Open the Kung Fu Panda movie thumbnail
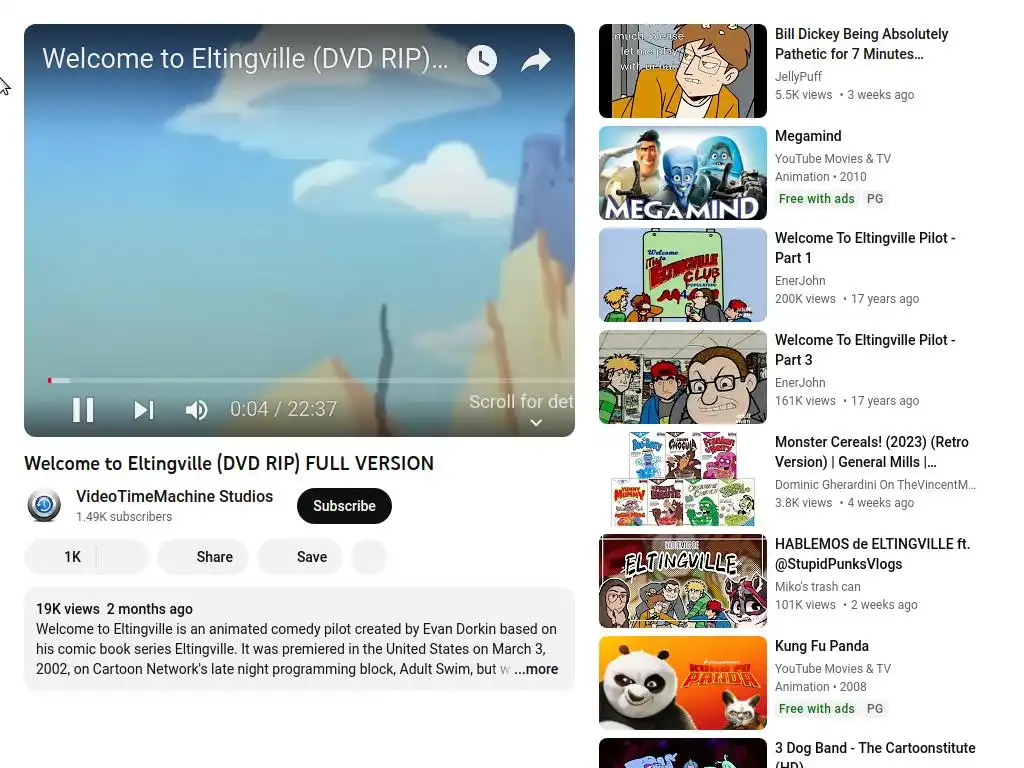The height and width of the screenshot is (768, 1024). pyautogui.click(x=682, y=682)
